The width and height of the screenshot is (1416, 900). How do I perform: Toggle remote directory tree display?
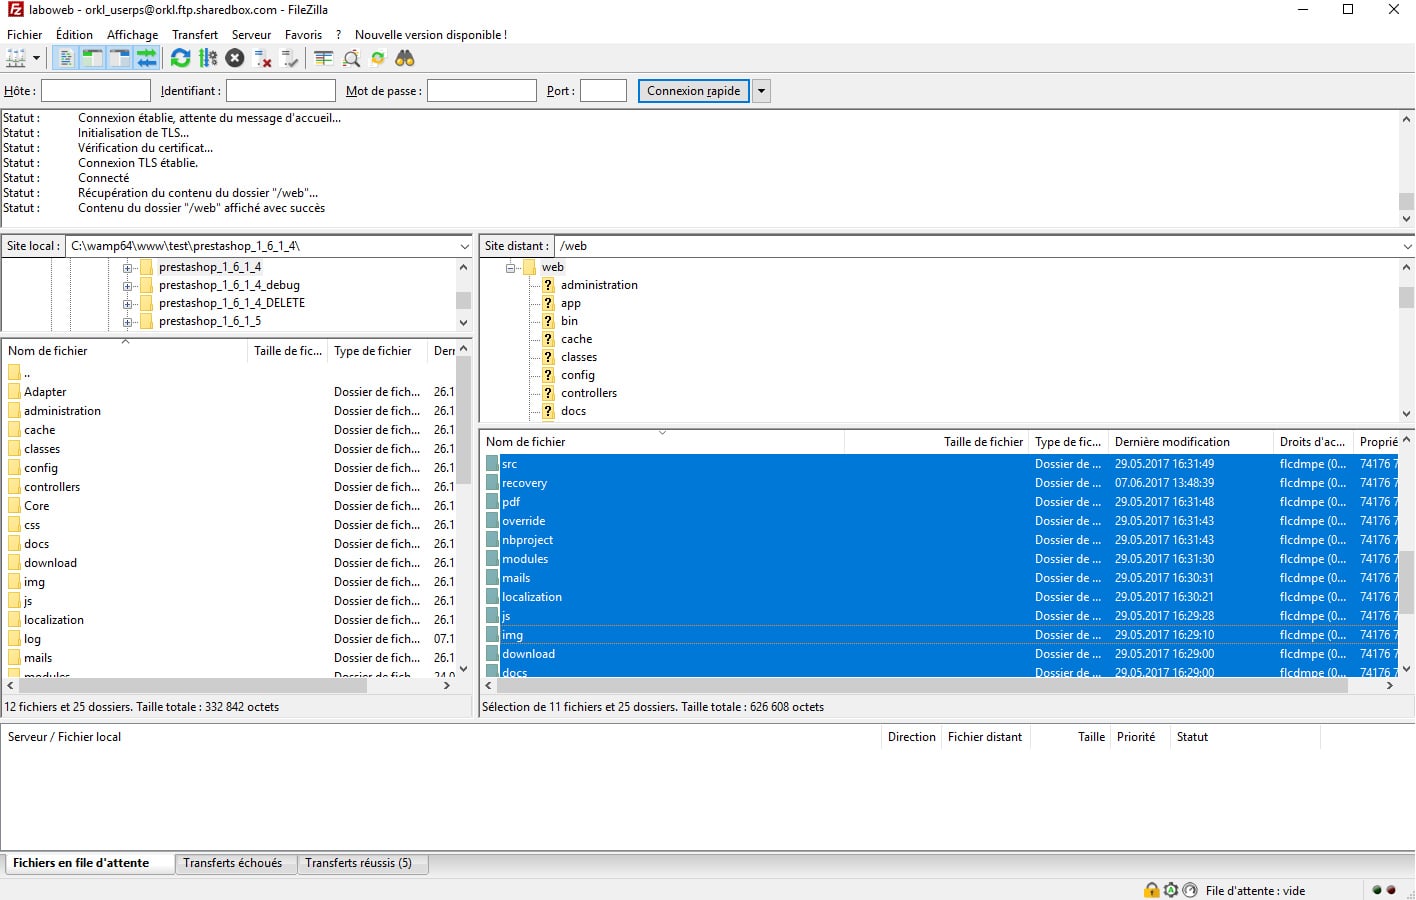pyautogui.click(x=119, y=58)
